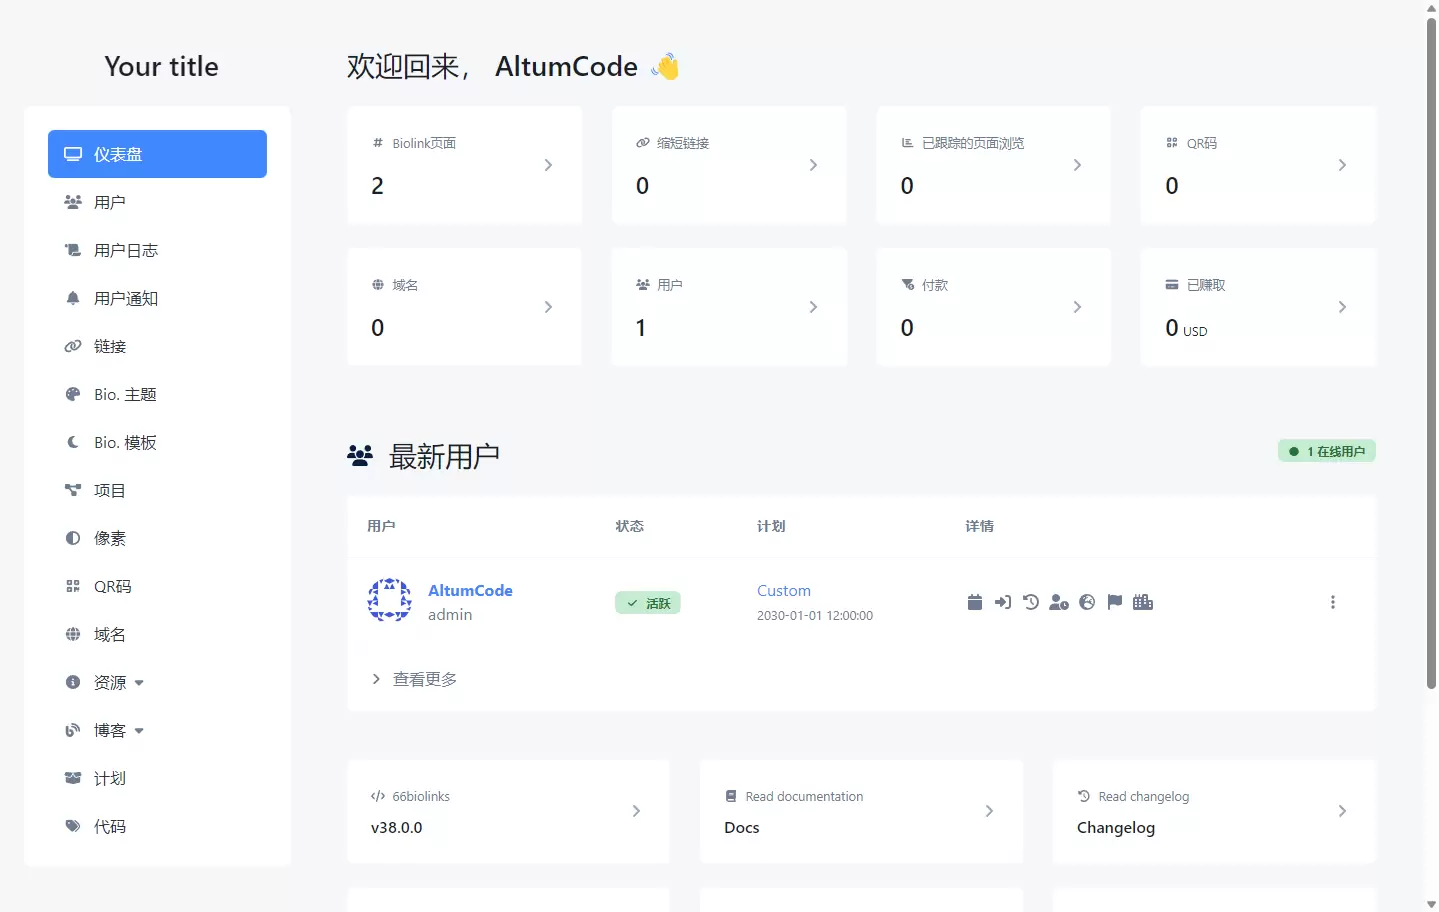Click the scroll icon beside 用户日志
This screenshot has width=1439, height=912.
73,250
